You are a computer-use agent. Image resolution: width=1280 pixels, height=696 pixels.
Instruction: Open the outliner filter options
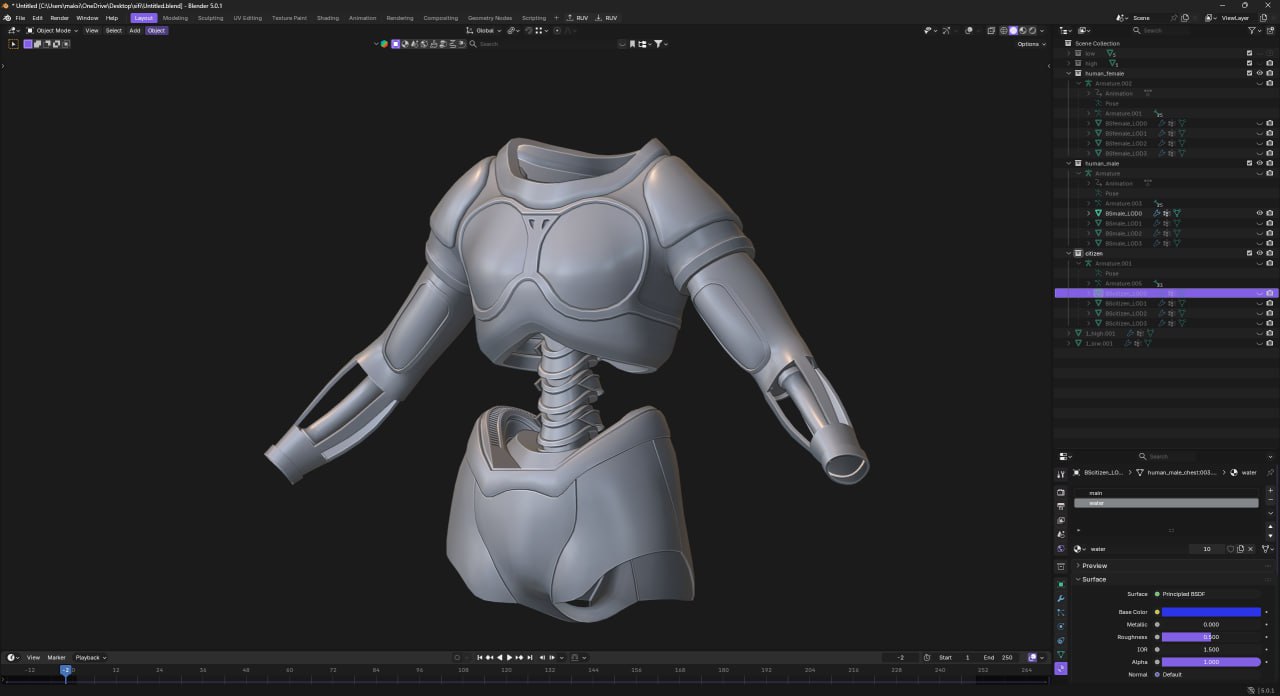point(1254,31)
